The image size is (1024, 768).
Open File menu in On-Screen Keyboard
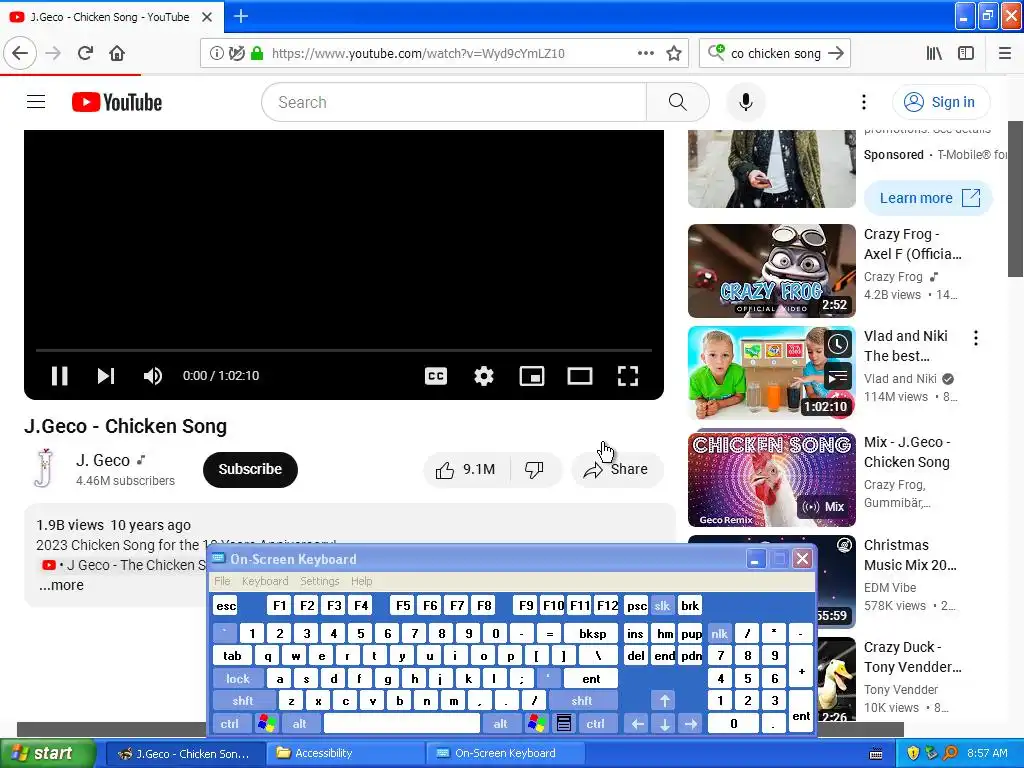click(x=222, y=581)
